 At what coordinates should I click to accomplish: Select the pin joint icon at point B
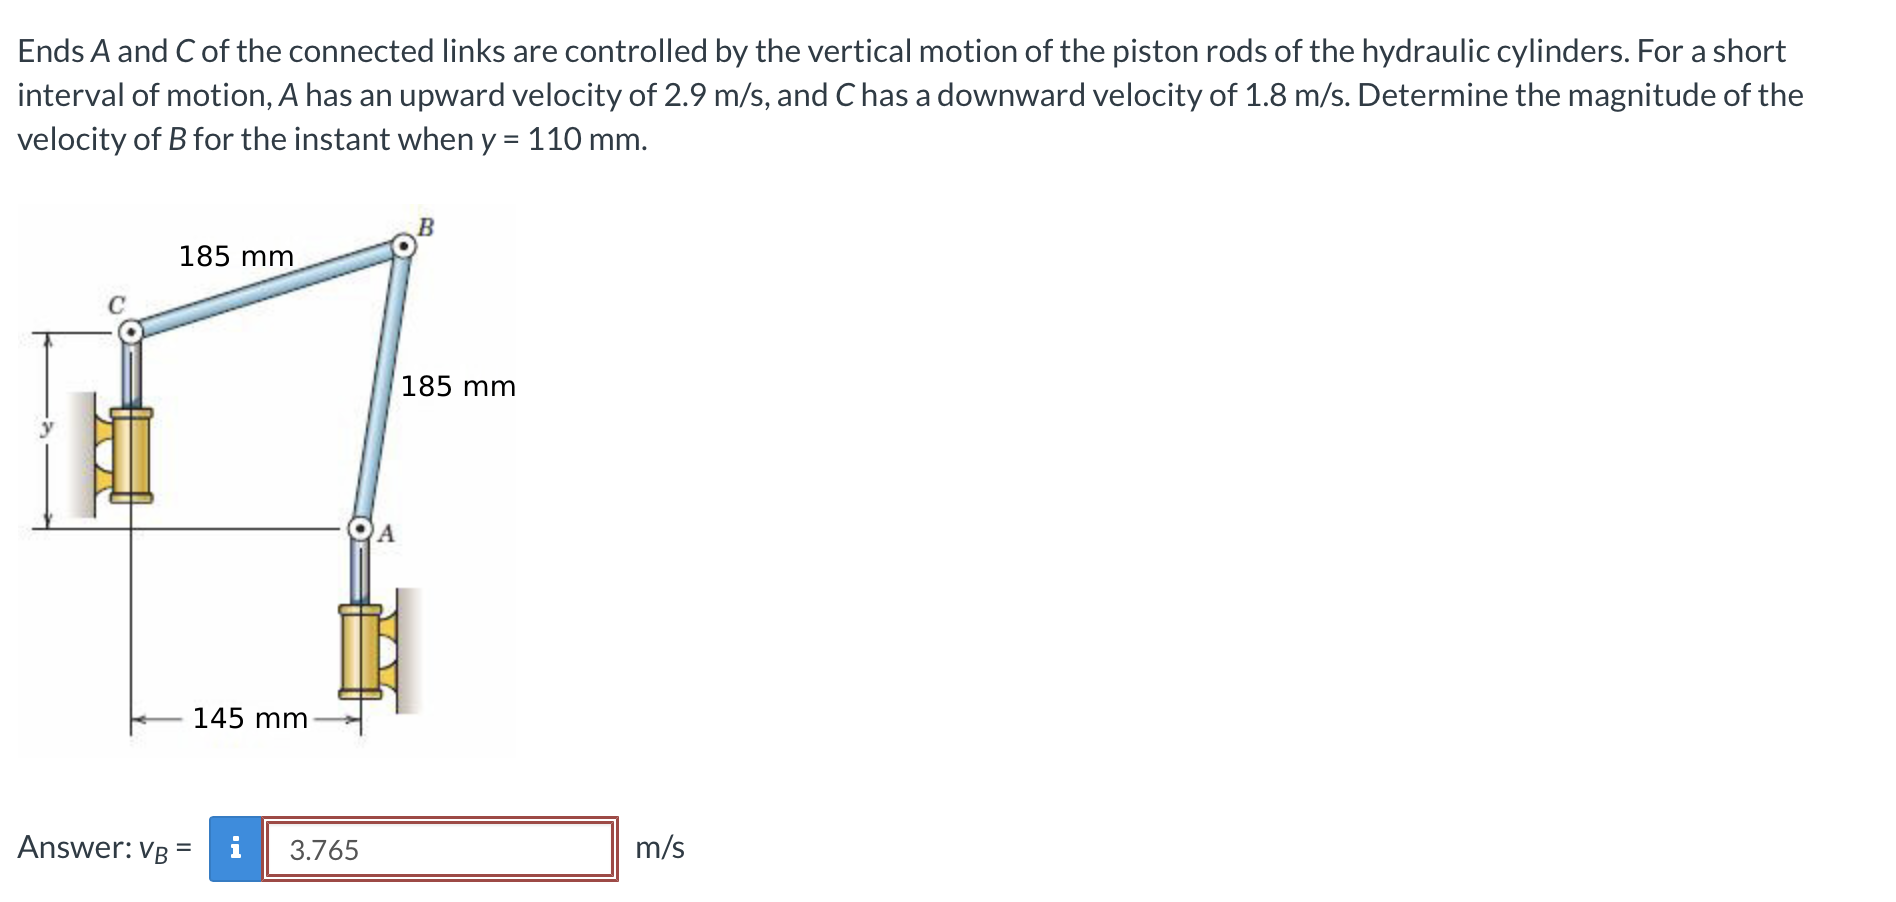pos(404,245)
